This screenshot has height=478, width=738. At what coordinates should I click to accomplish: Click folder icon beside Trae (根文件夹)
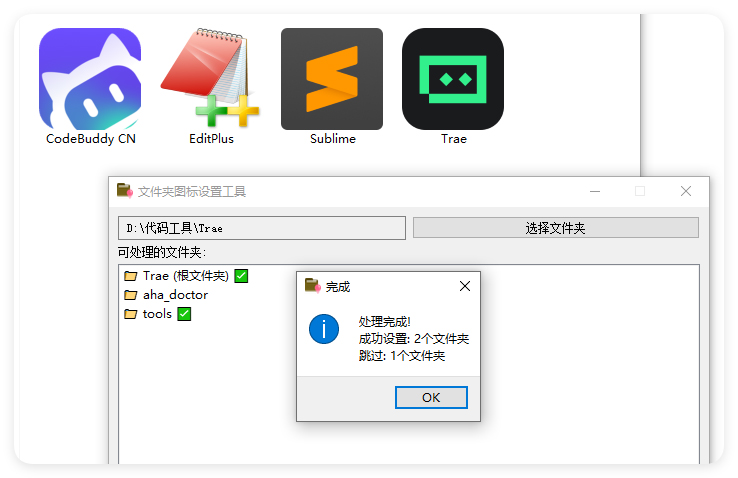tap(130, 276)
